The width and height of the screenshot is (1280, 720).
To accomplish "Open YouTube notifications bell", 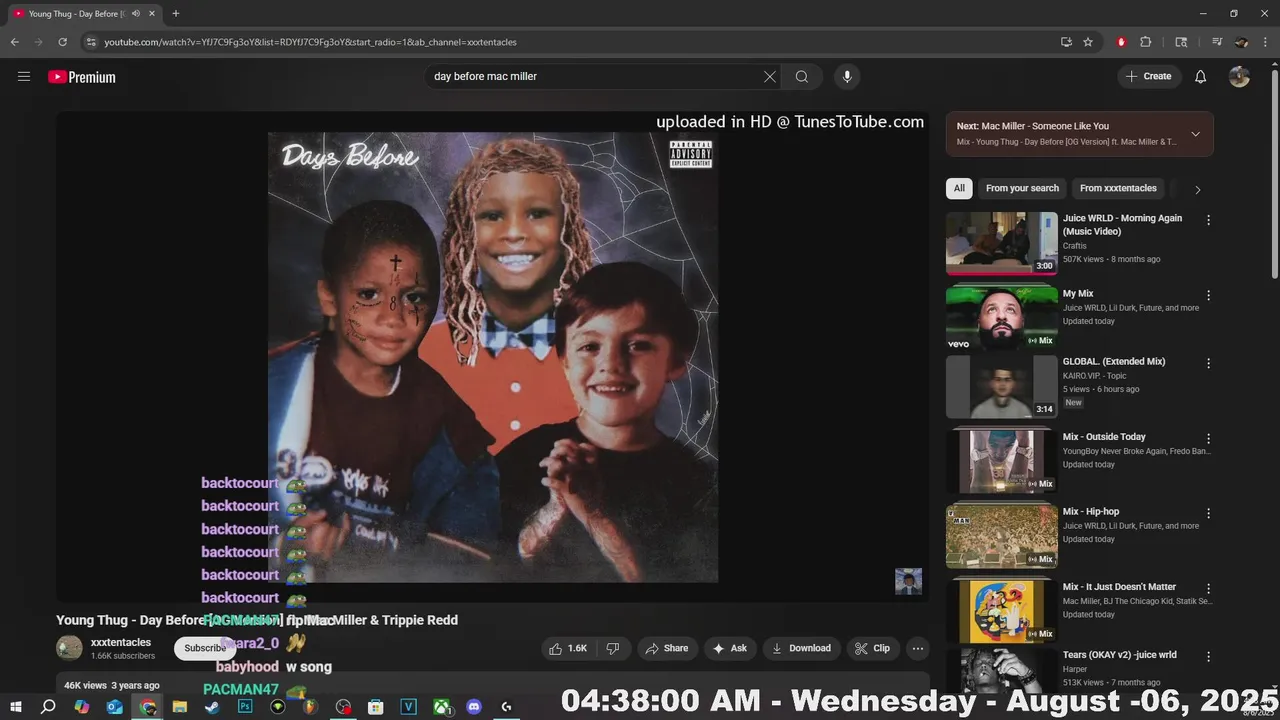I will pyautogui.click(x=1201, y=77).
